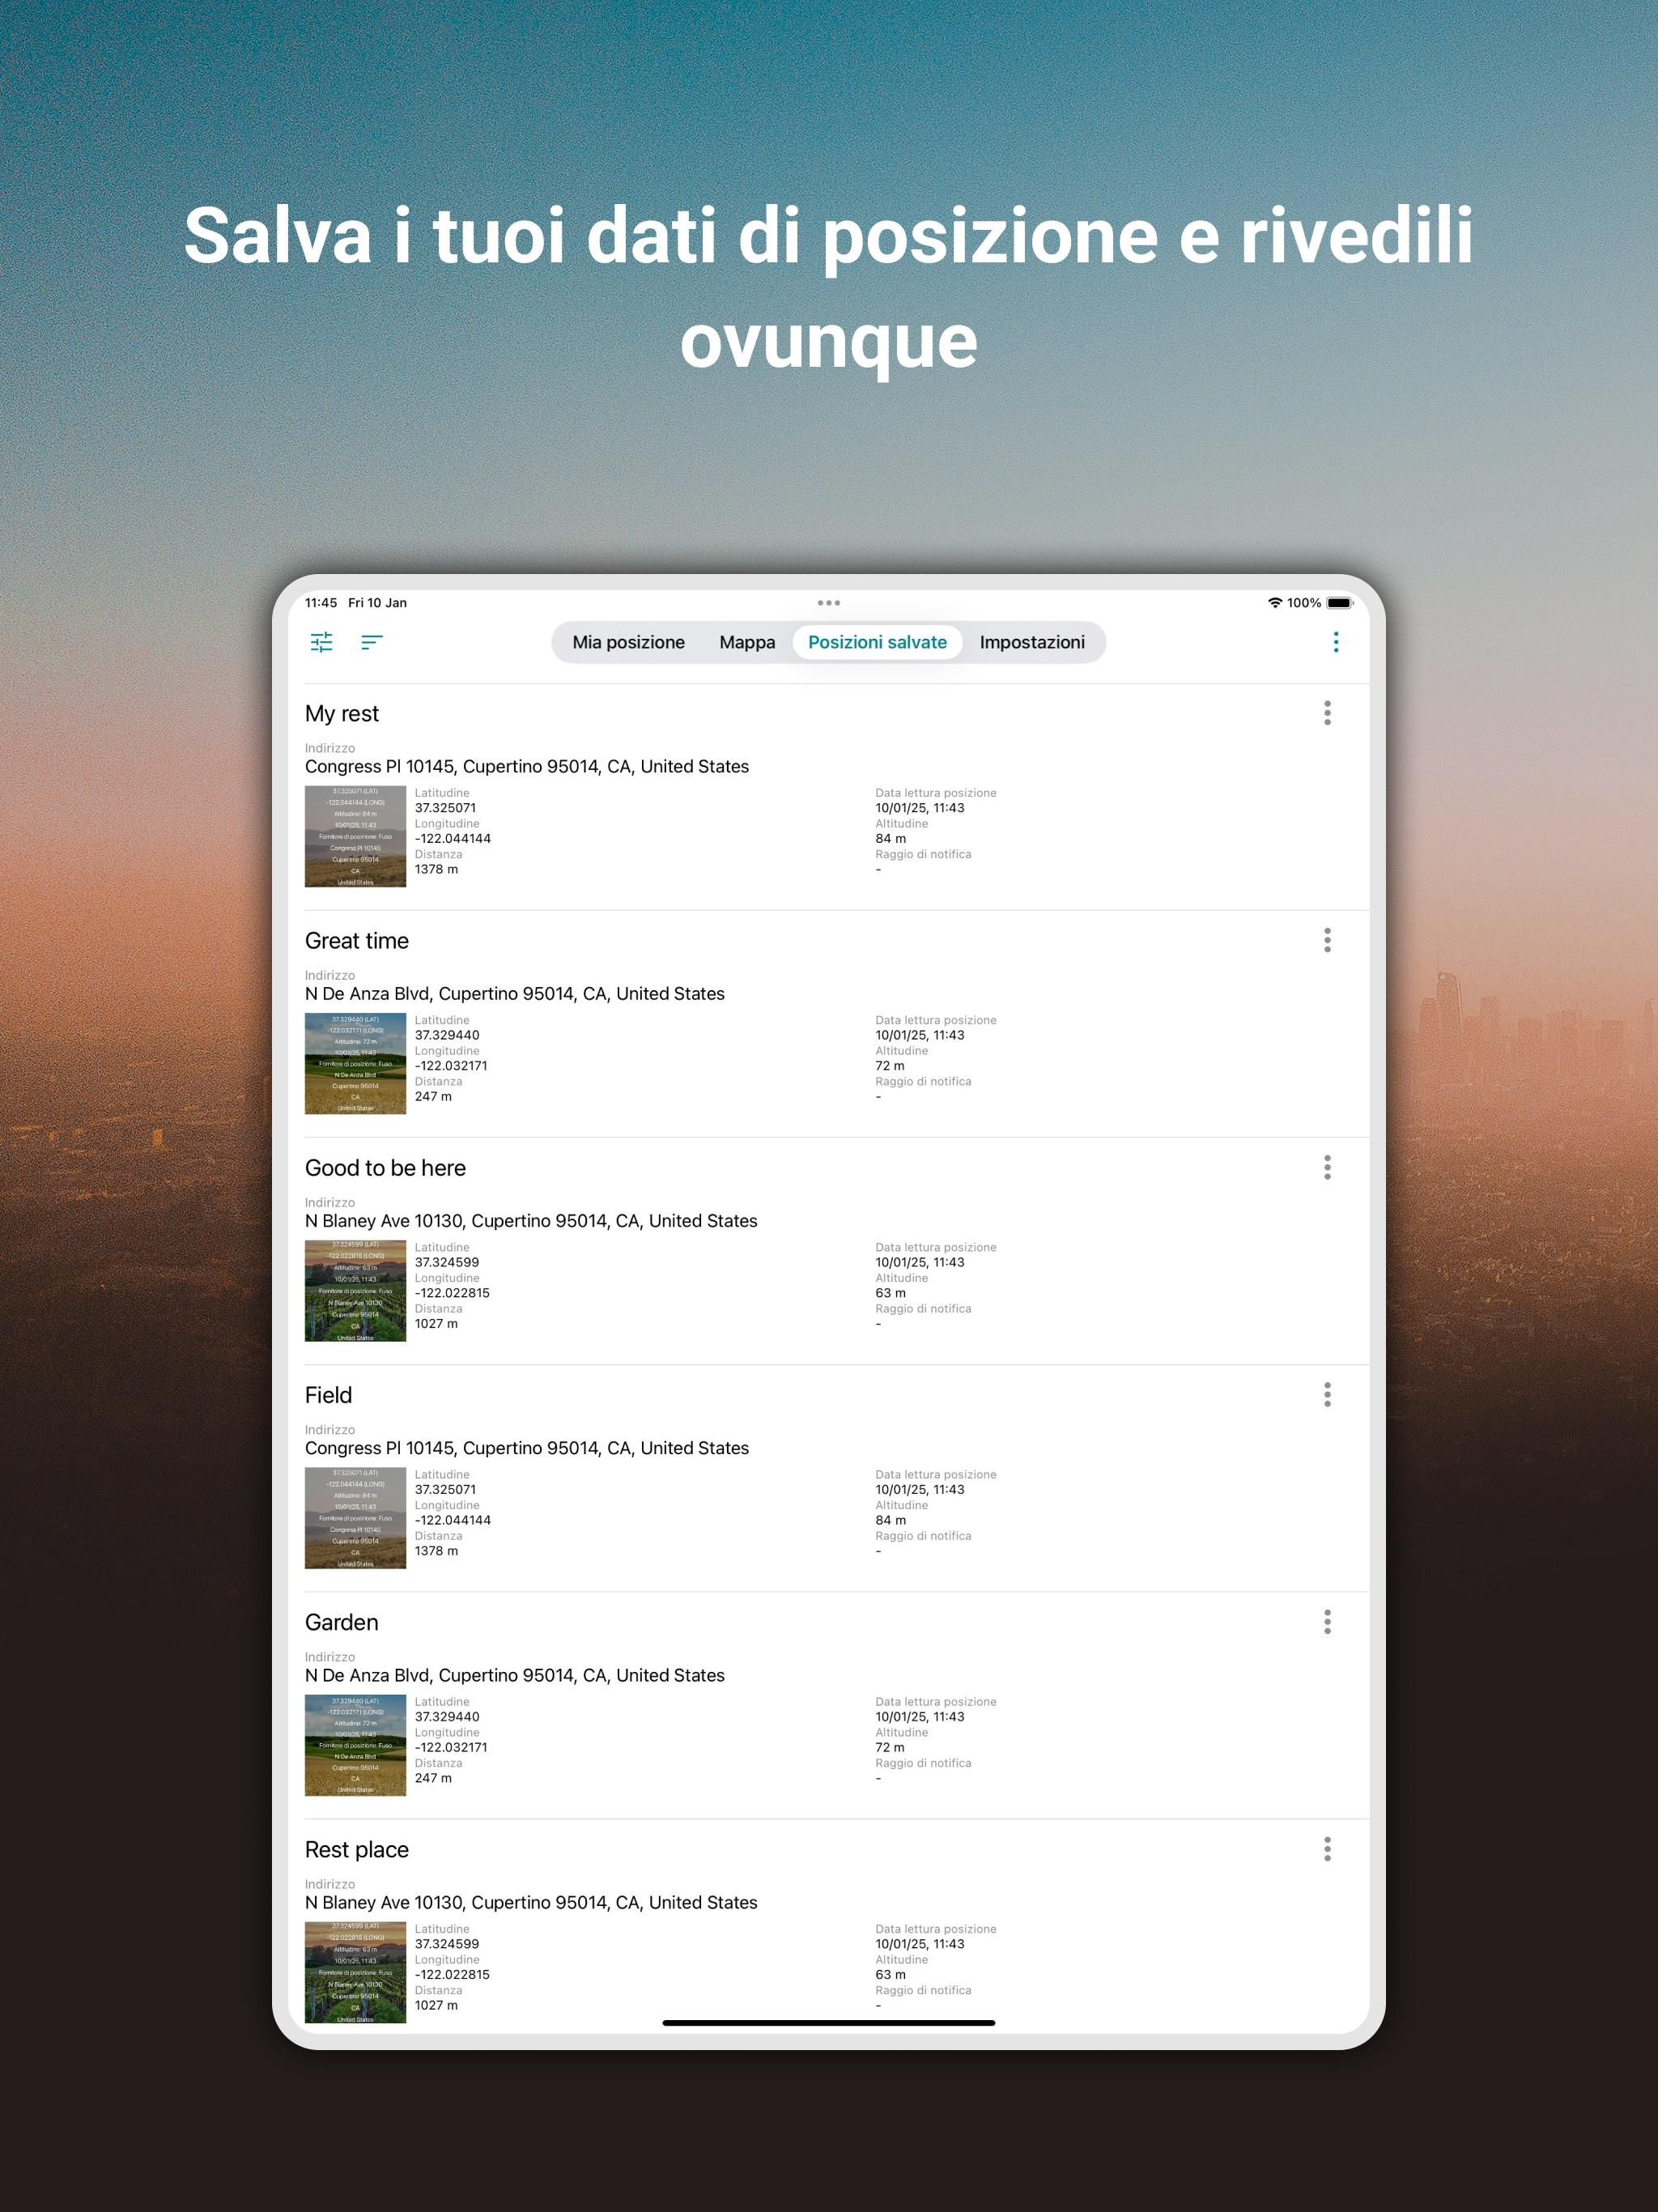Tap the multitasking three-dots indicator

(829, 603)
